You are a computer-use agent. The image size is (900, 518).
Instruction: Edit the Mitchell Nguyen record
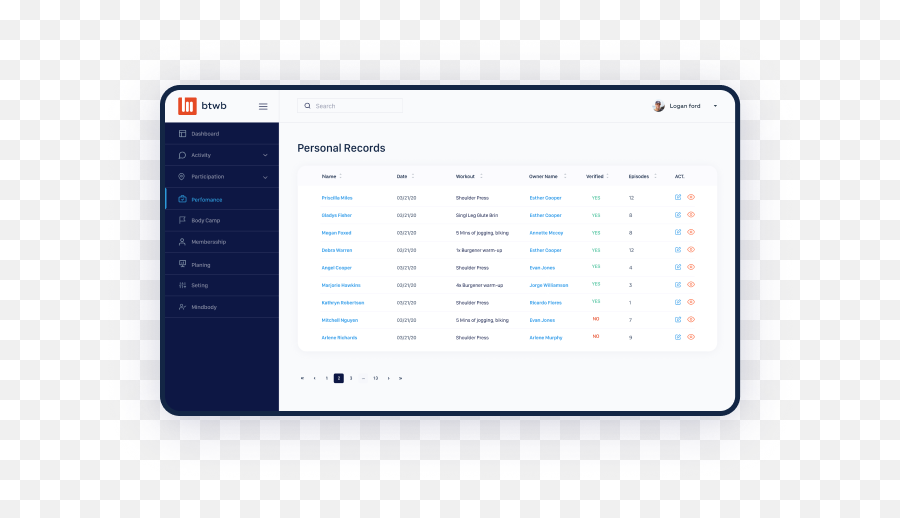pos(678,320)
